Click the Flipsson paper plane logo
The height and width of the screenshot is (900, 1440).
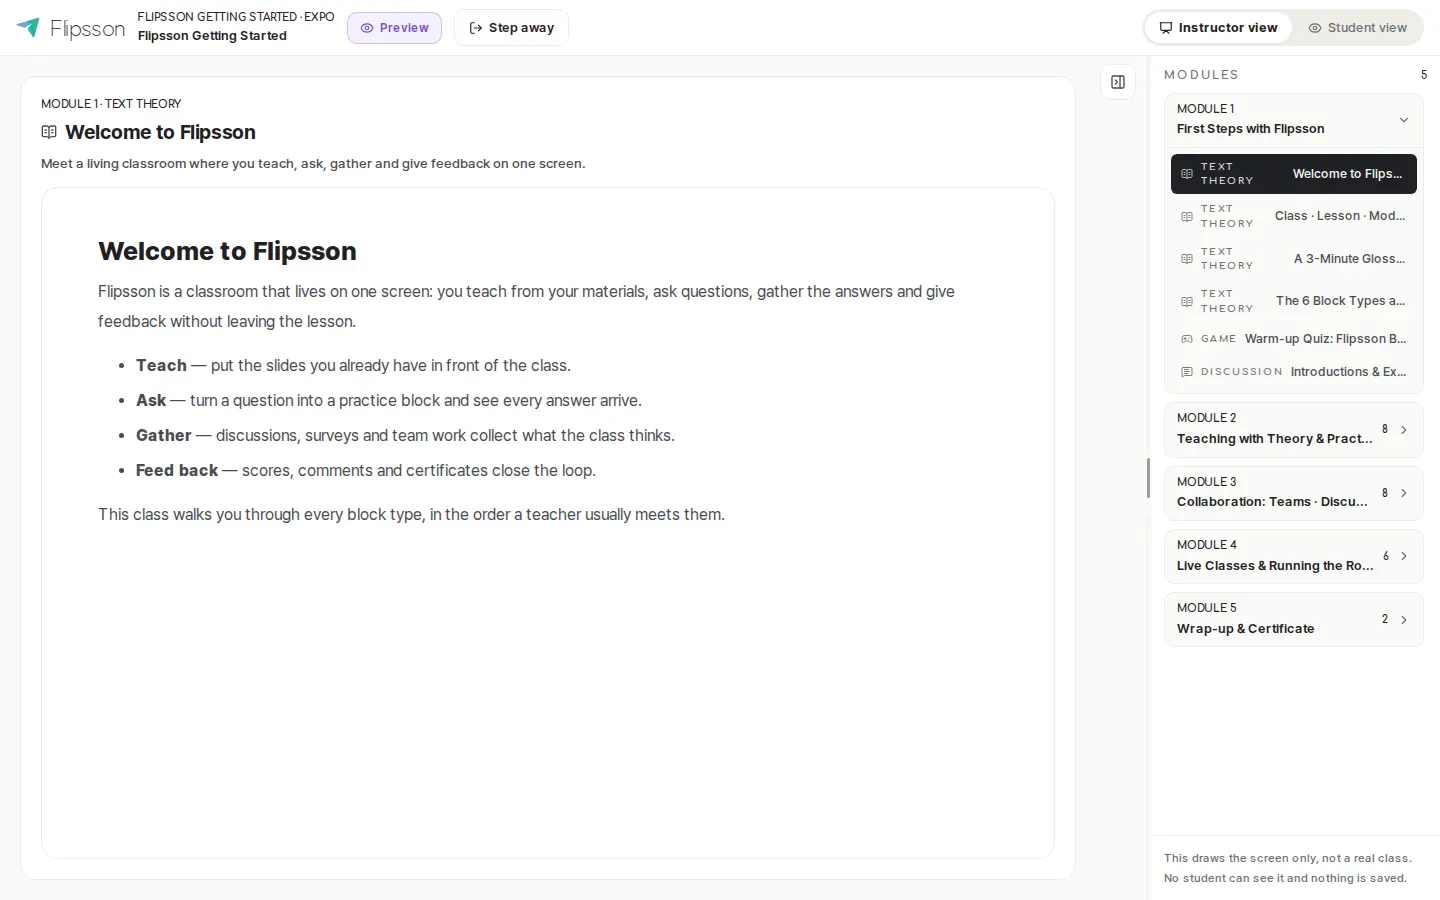click(x=28, y=27)
